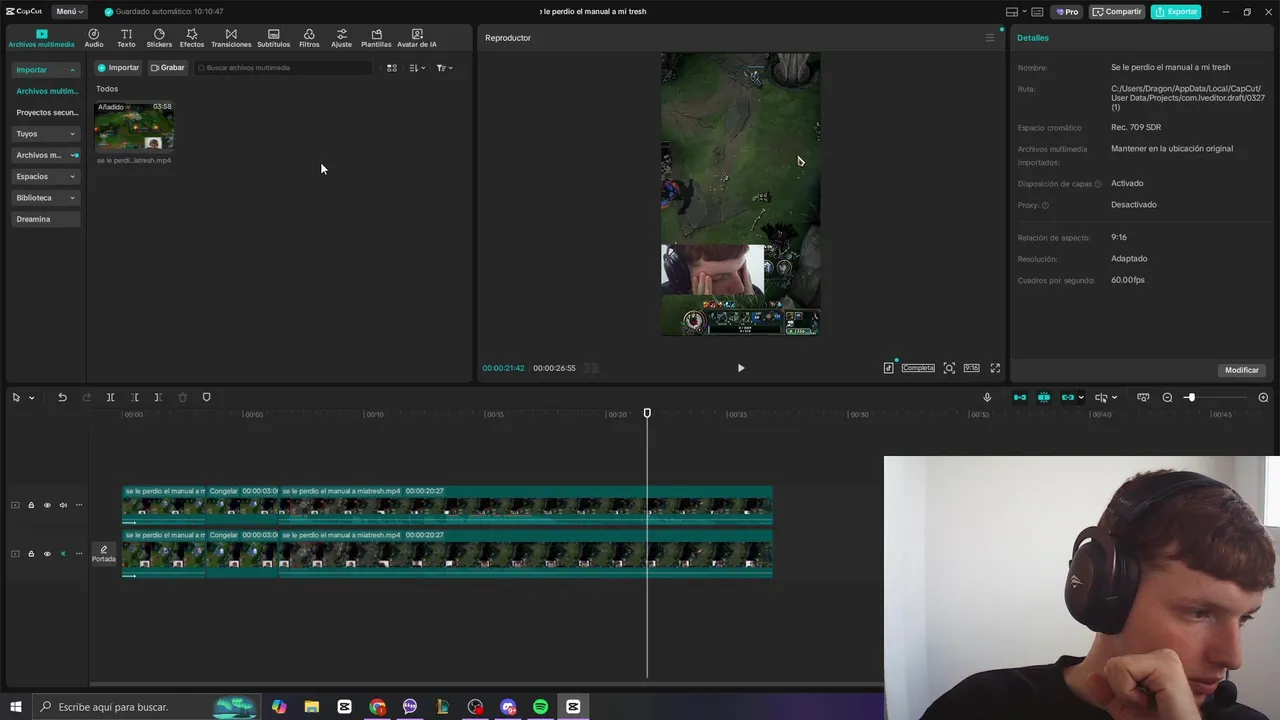The height and width of the screenshot is (720, 1280).
Task: Open the media filter dropdown
Action: [x=445, y=68]
